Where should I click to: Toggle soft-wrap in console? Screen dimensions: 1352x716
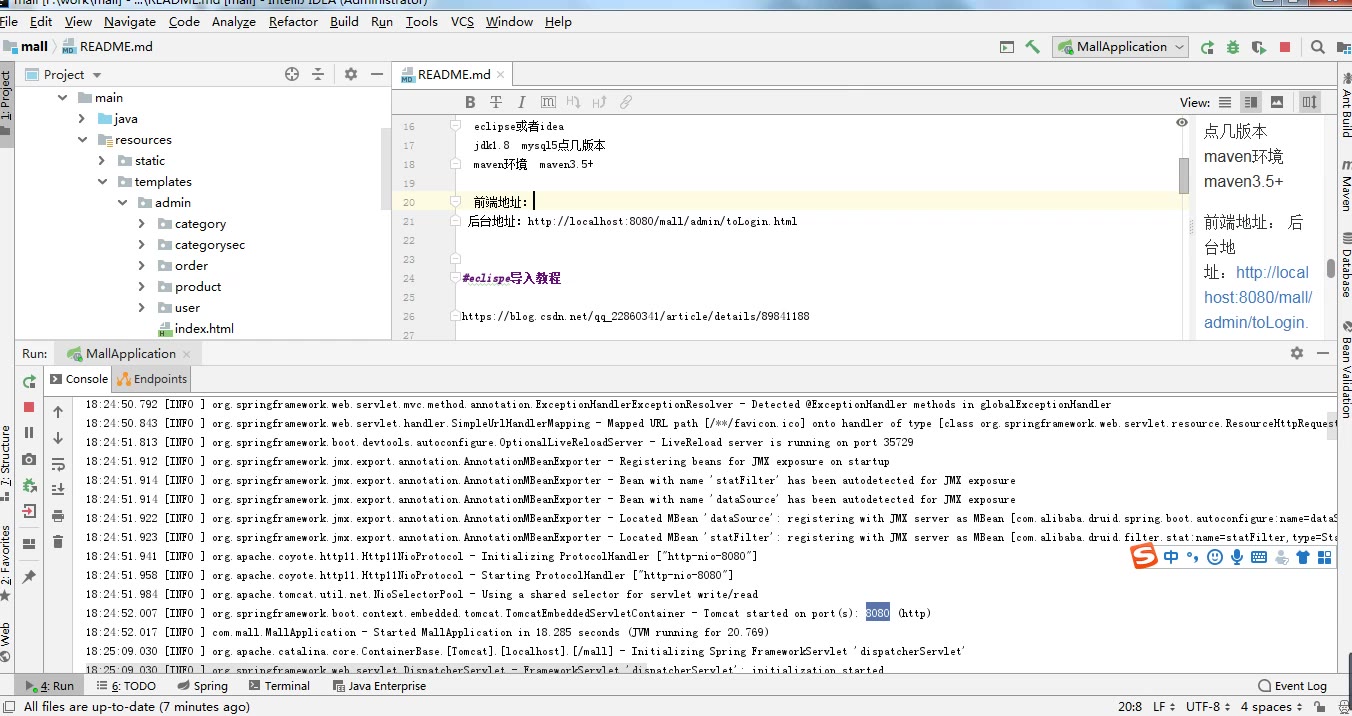point(58,464)
